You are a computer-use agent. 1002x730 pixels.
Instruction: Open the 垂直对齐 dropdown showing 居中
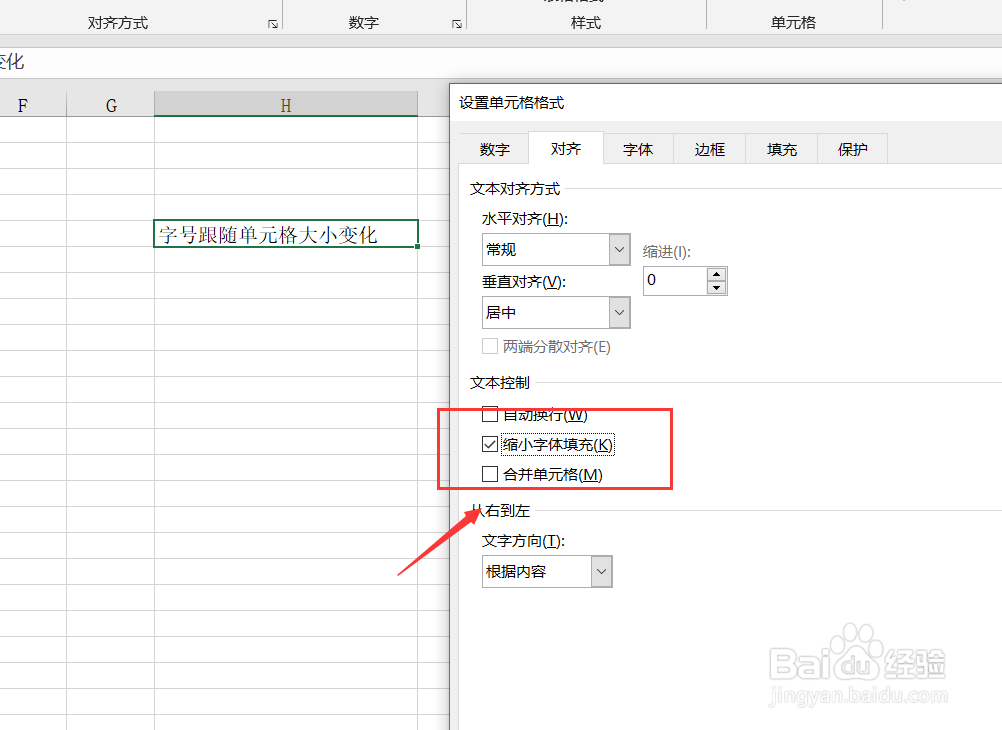click(x=618, y=312)
